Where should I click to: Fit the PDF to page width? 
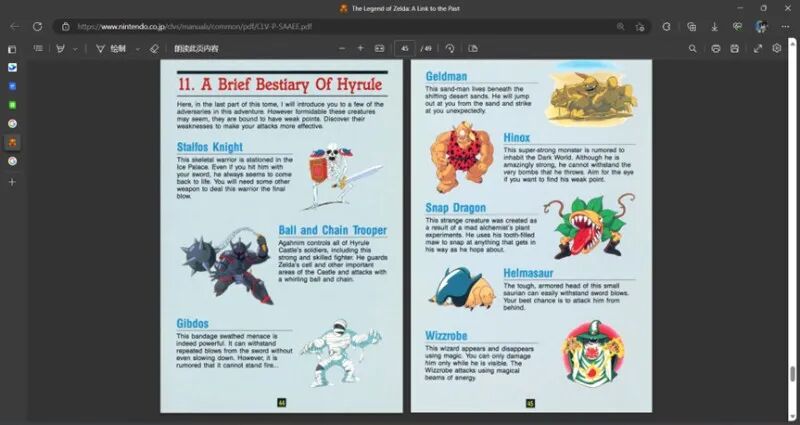[379, 48]
